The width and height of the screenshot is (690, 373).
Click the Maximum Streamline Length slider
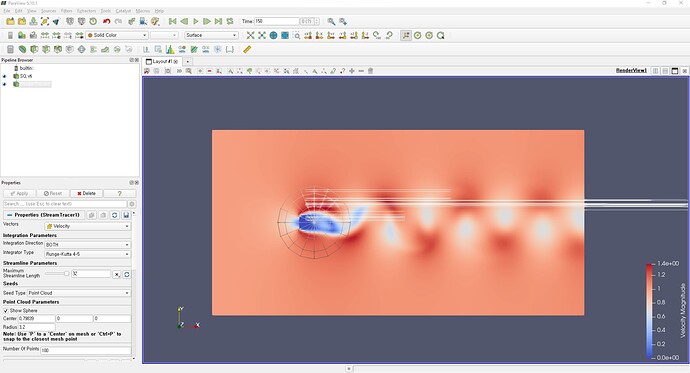pyautogui.click(x=57, y=274)
